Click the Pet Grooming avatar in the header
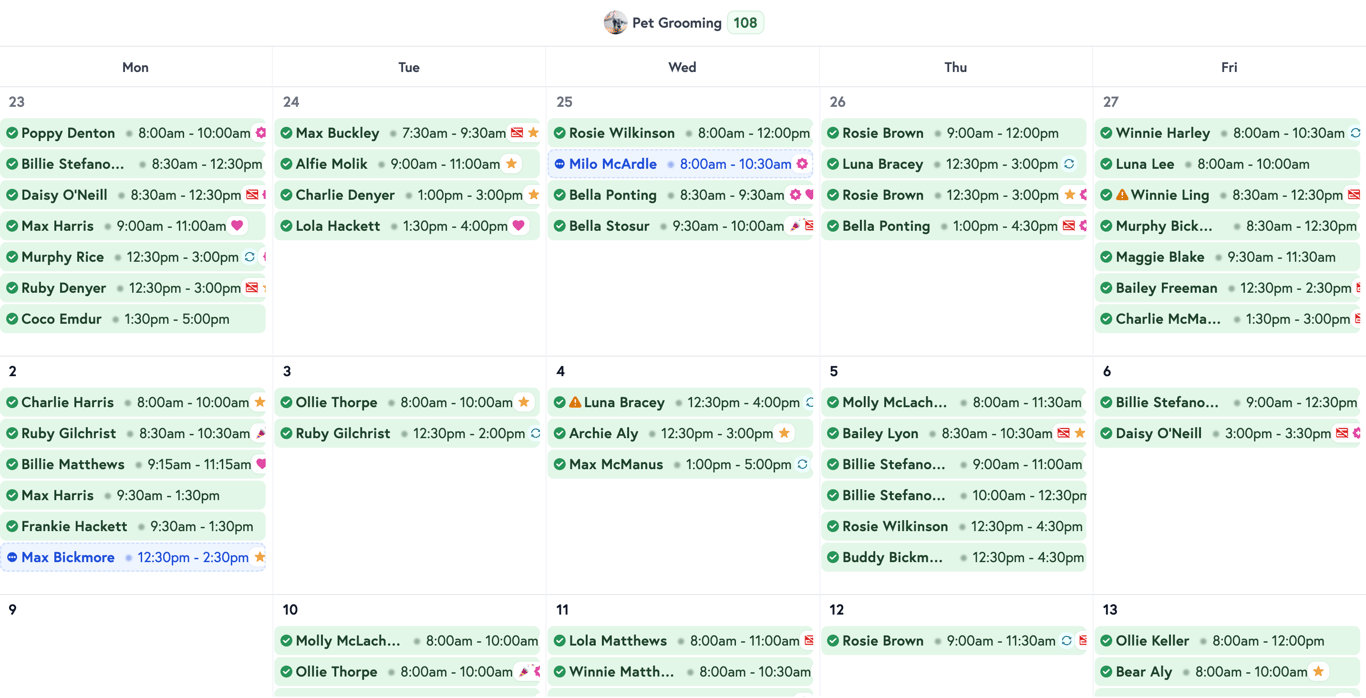 tap(615, 22)
